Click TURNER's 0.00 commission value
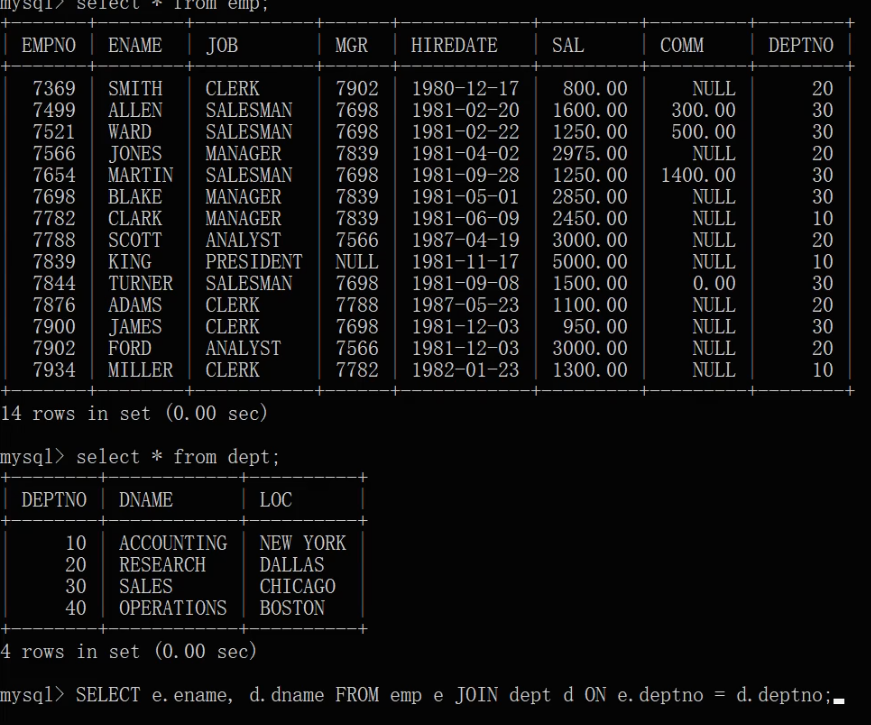The height and width of the screenshot is (725, 871). (x=714, y=283)
